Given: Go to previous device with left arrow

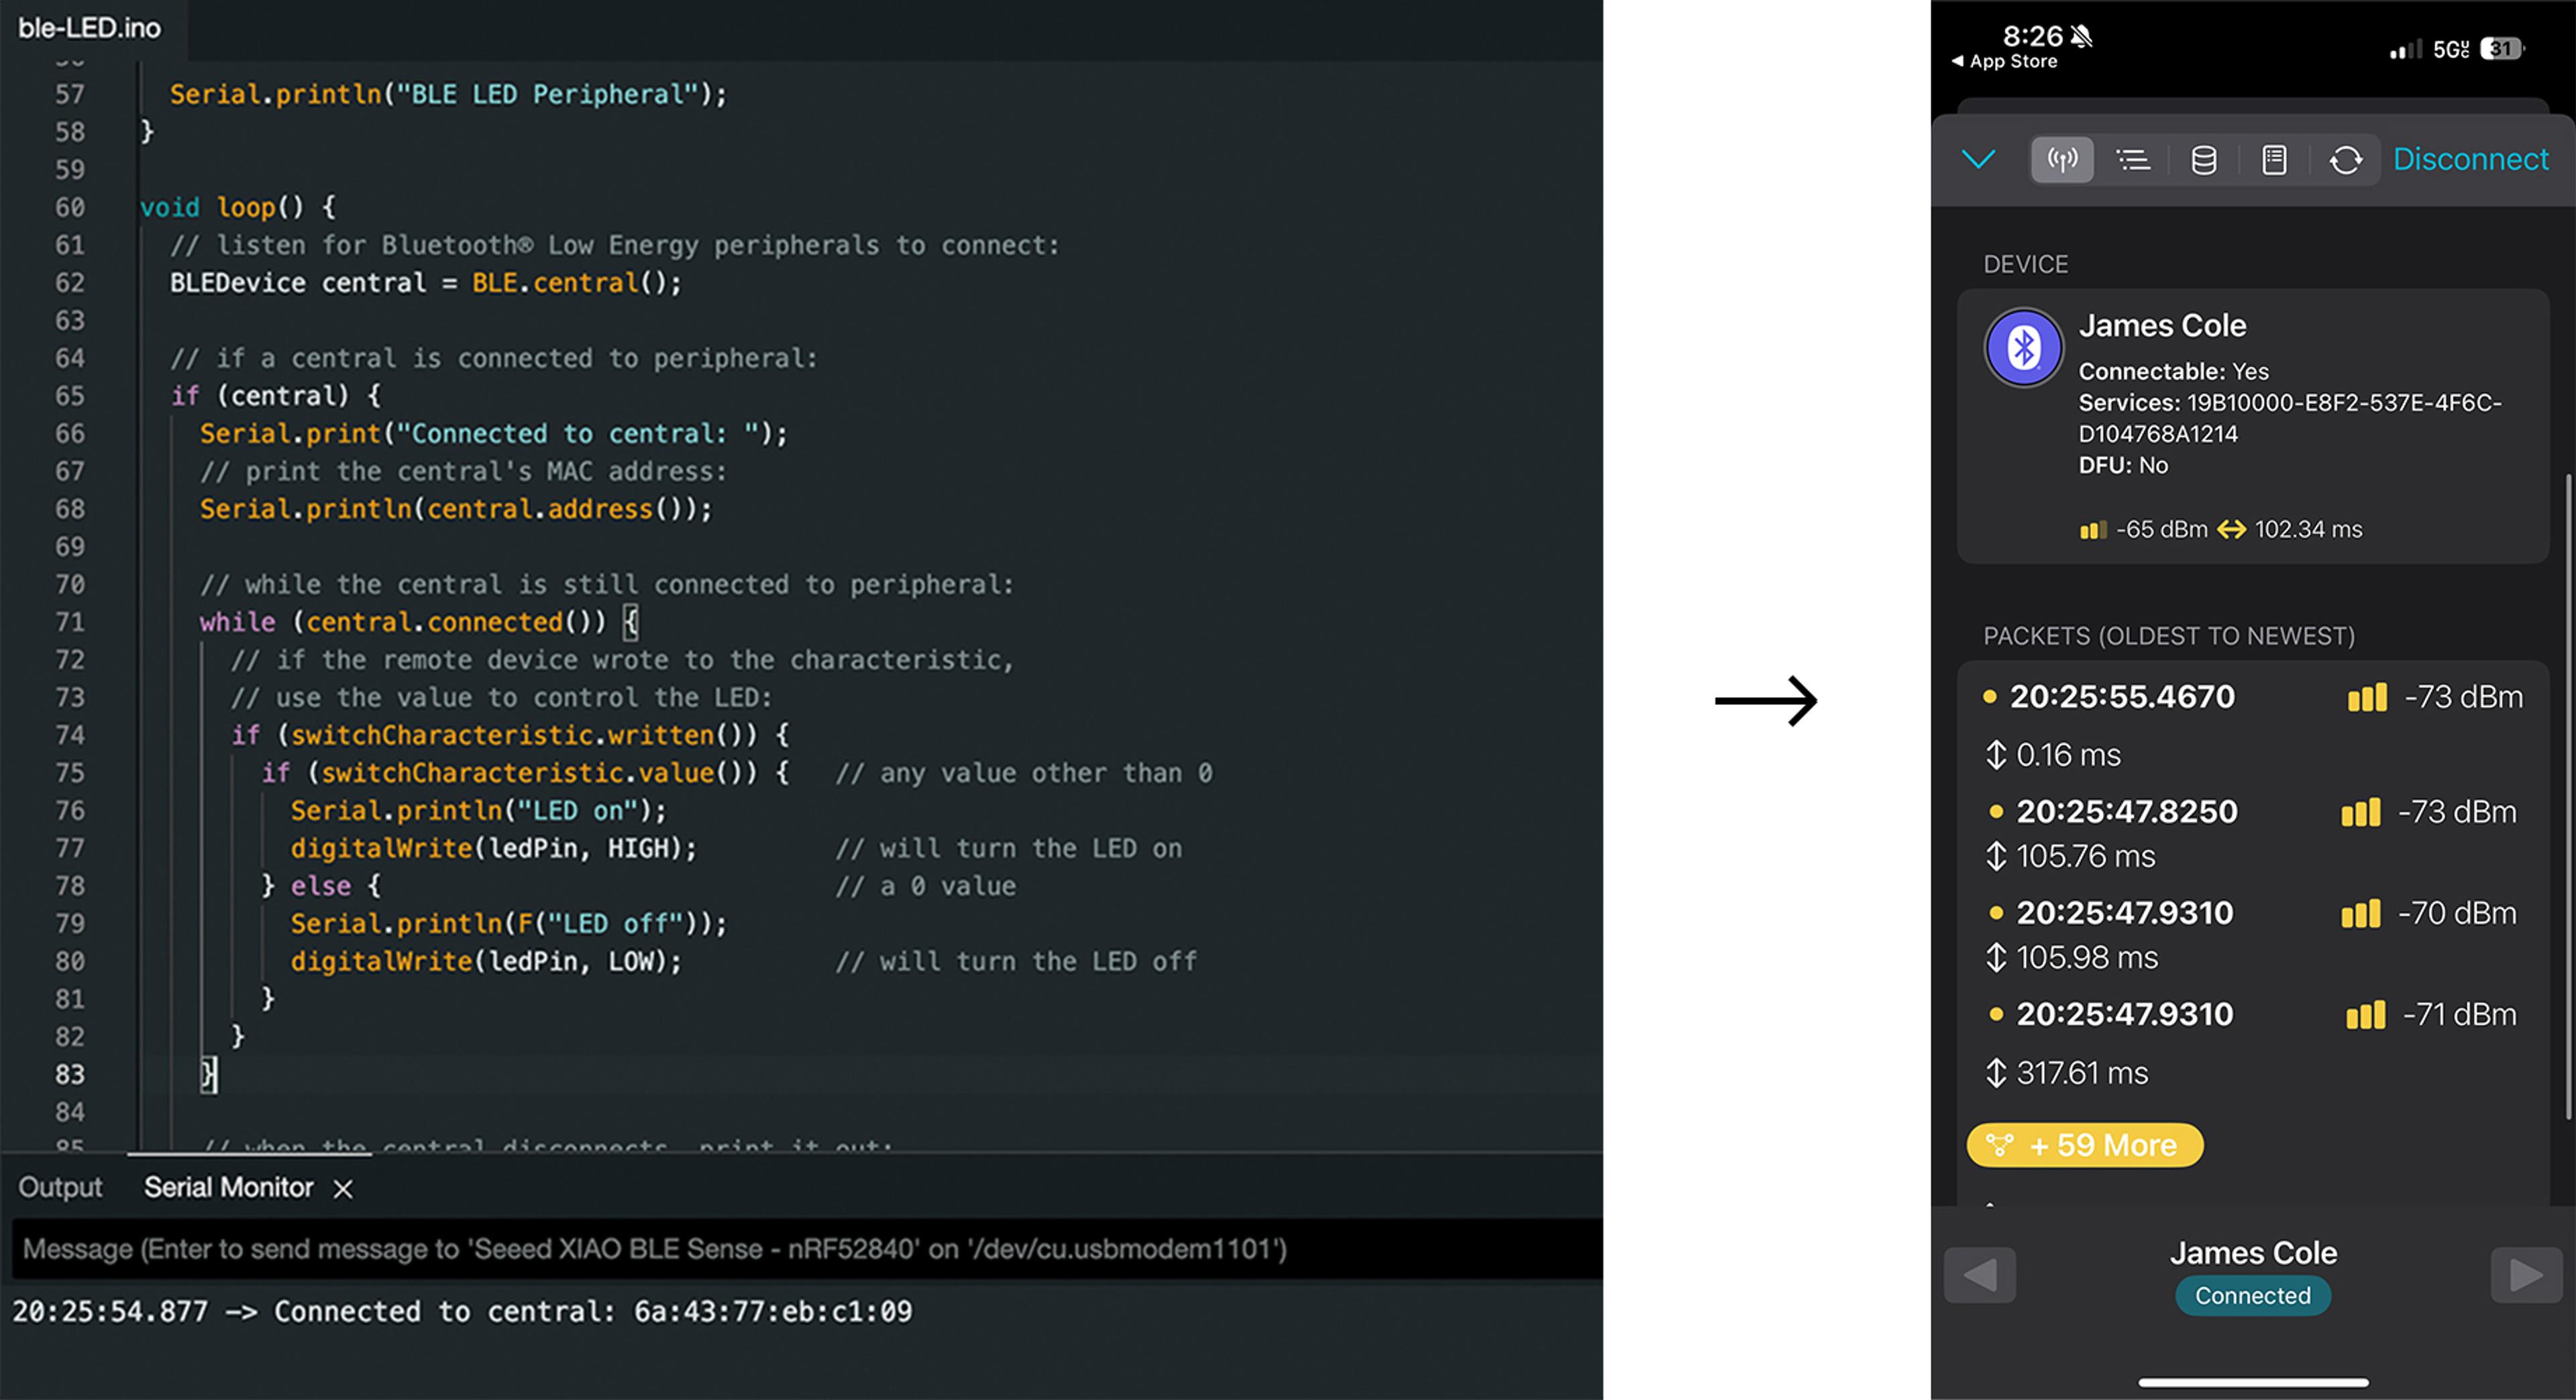Looking at the screenshot, I should coord(1979,1275).
